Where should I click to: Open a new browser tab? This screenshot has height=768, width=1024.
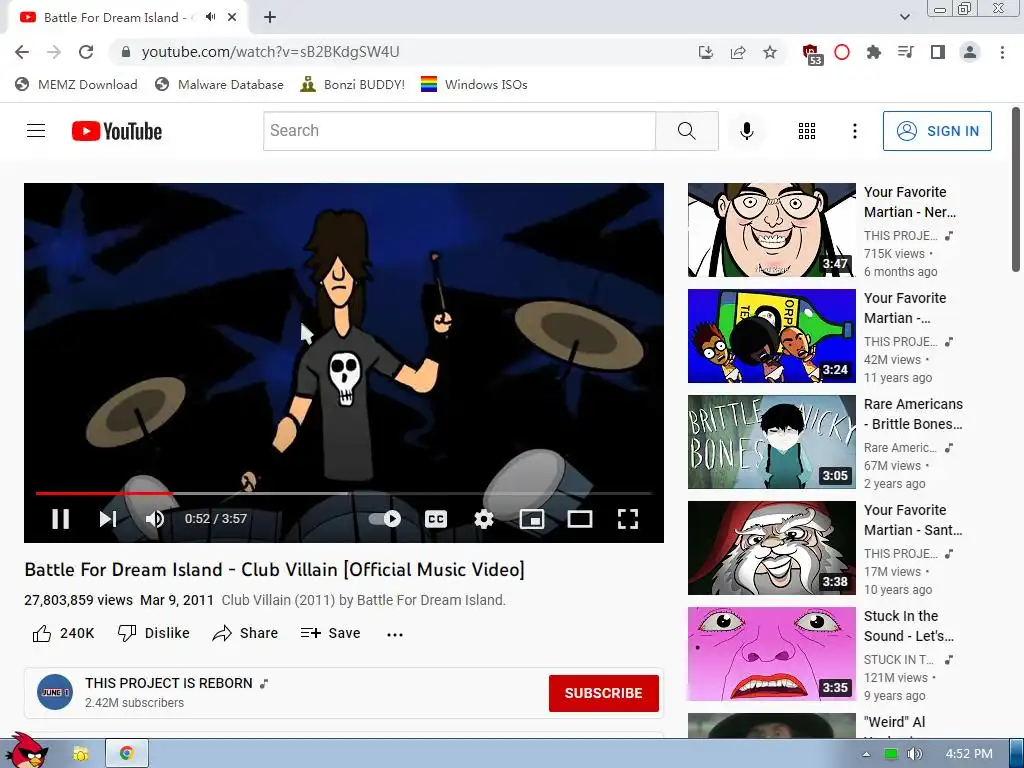tap(270, 17)
